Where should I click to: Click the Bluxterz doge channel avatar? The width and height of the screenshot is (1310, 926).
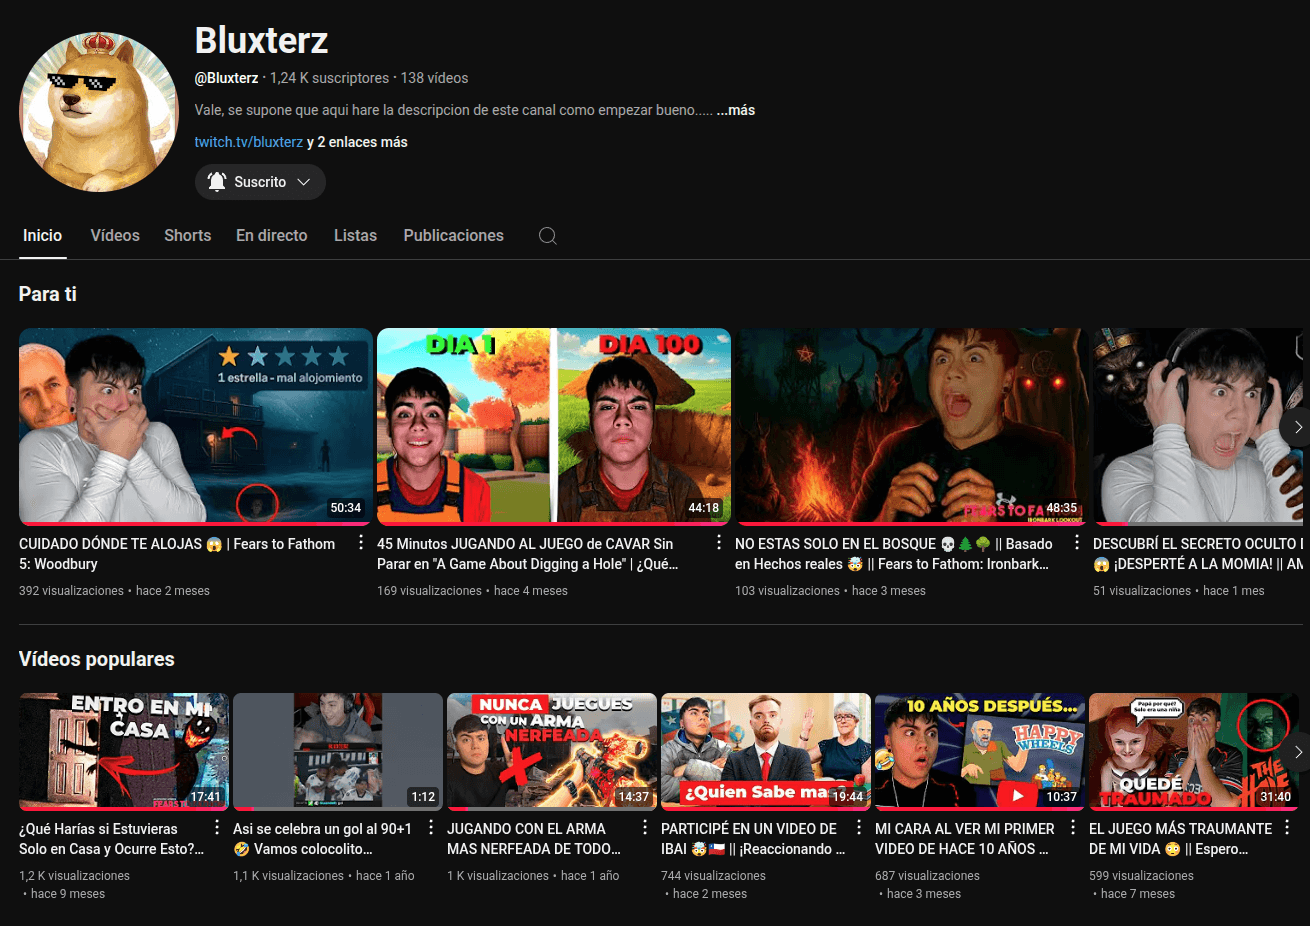[99, 111]
